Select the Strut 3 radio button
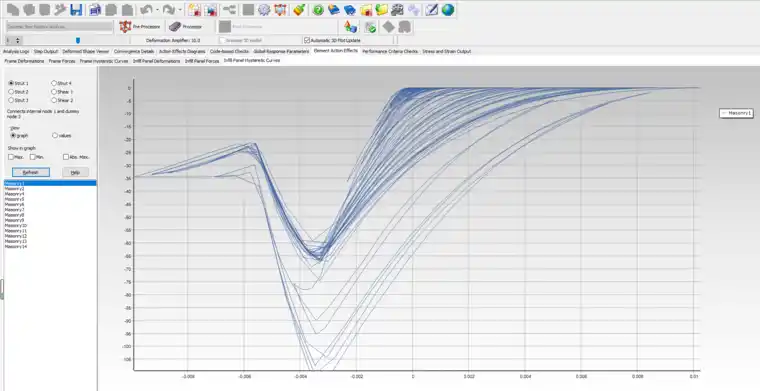Screen dimensions: 760x391 [11, 100]
